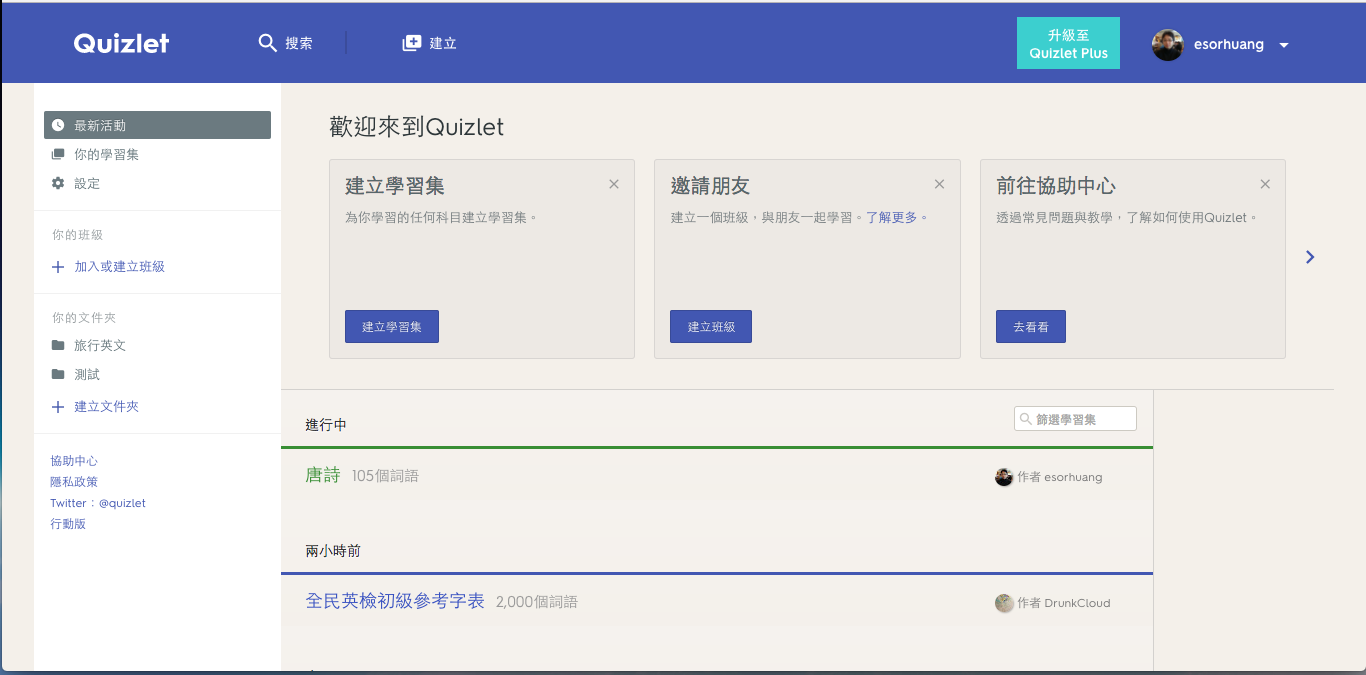Screen dimensions: 1366x675
Task: Click the stacked cards icon beside 你的學習集
Action: (58, 154)
